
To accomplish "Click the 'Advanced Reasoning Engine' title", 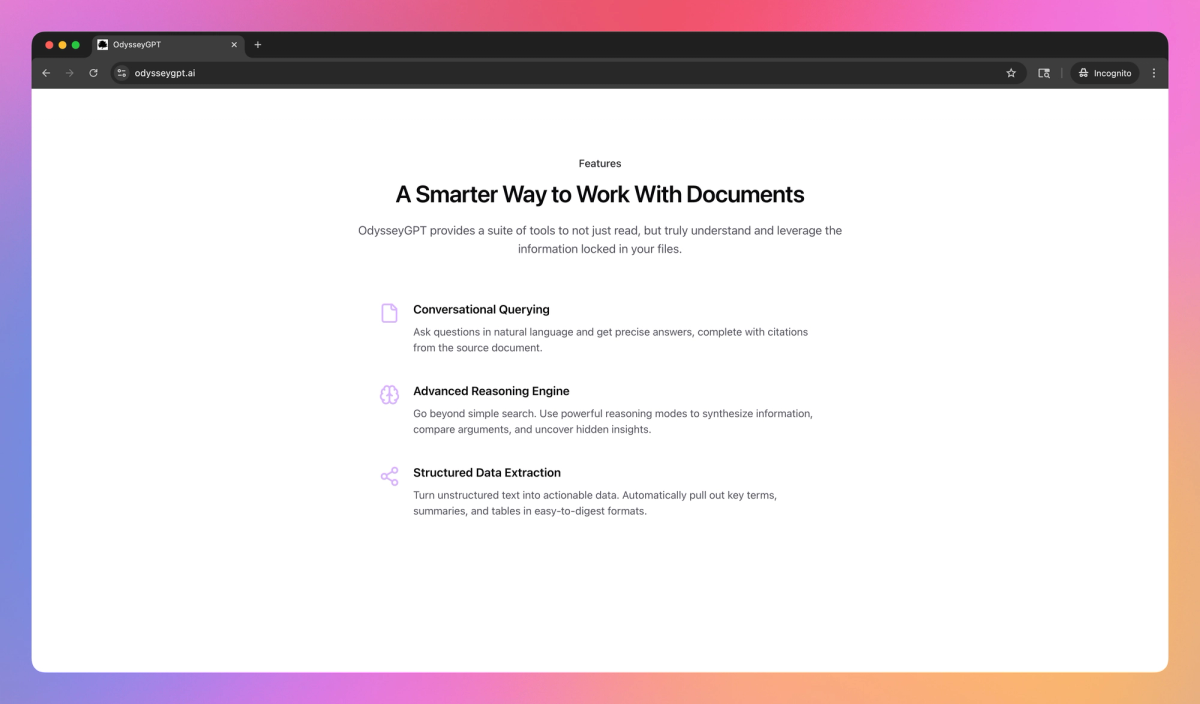I will click(x=491, y=391).
